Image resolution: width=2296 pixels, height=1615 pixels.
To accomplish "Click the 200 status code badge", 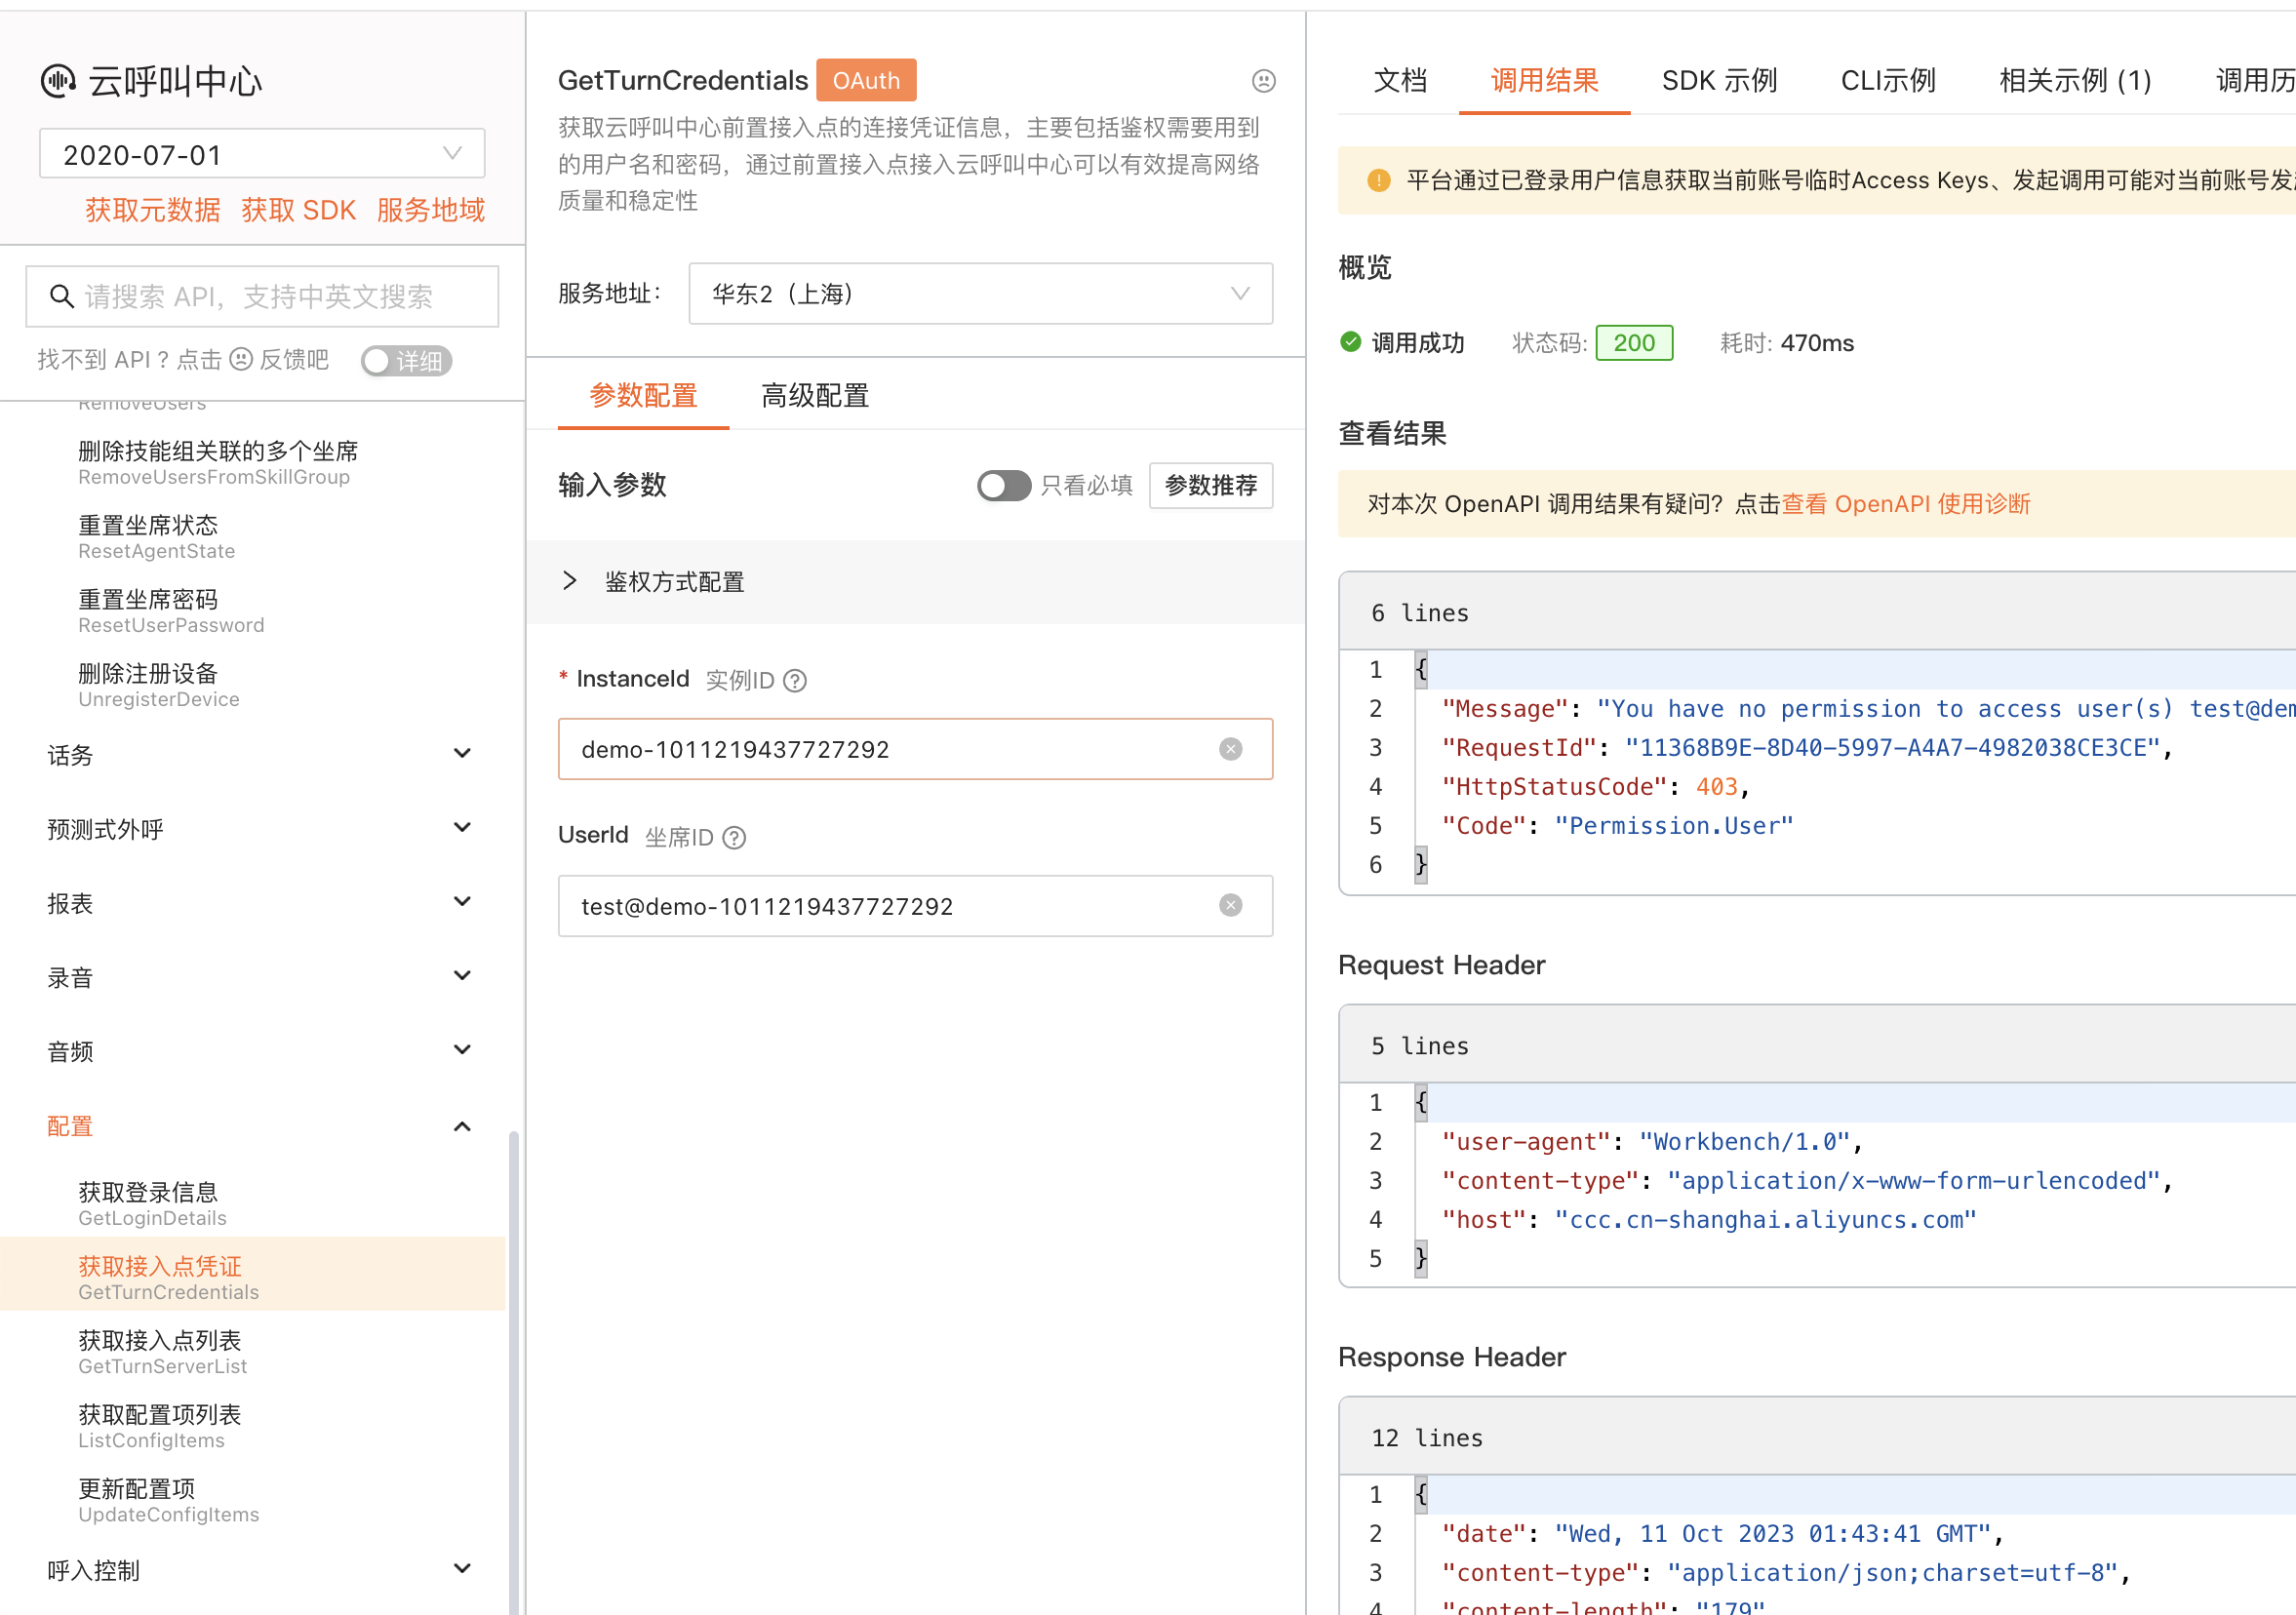I will 1634,343.
